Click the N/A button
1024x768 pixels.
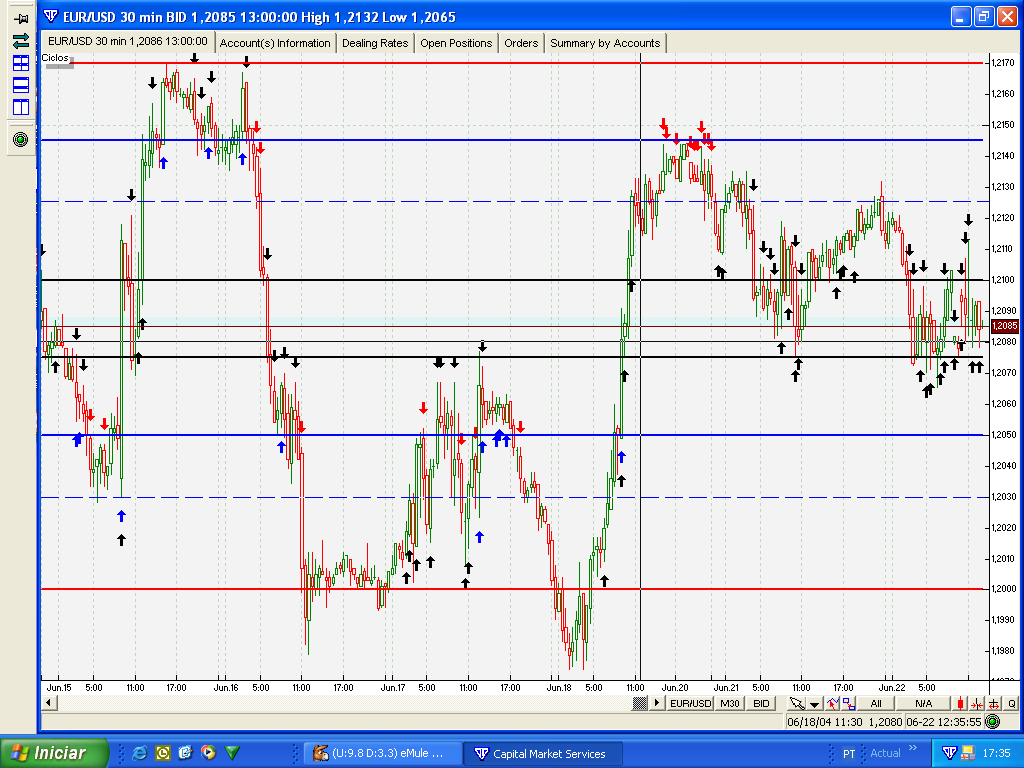(923, 703)
